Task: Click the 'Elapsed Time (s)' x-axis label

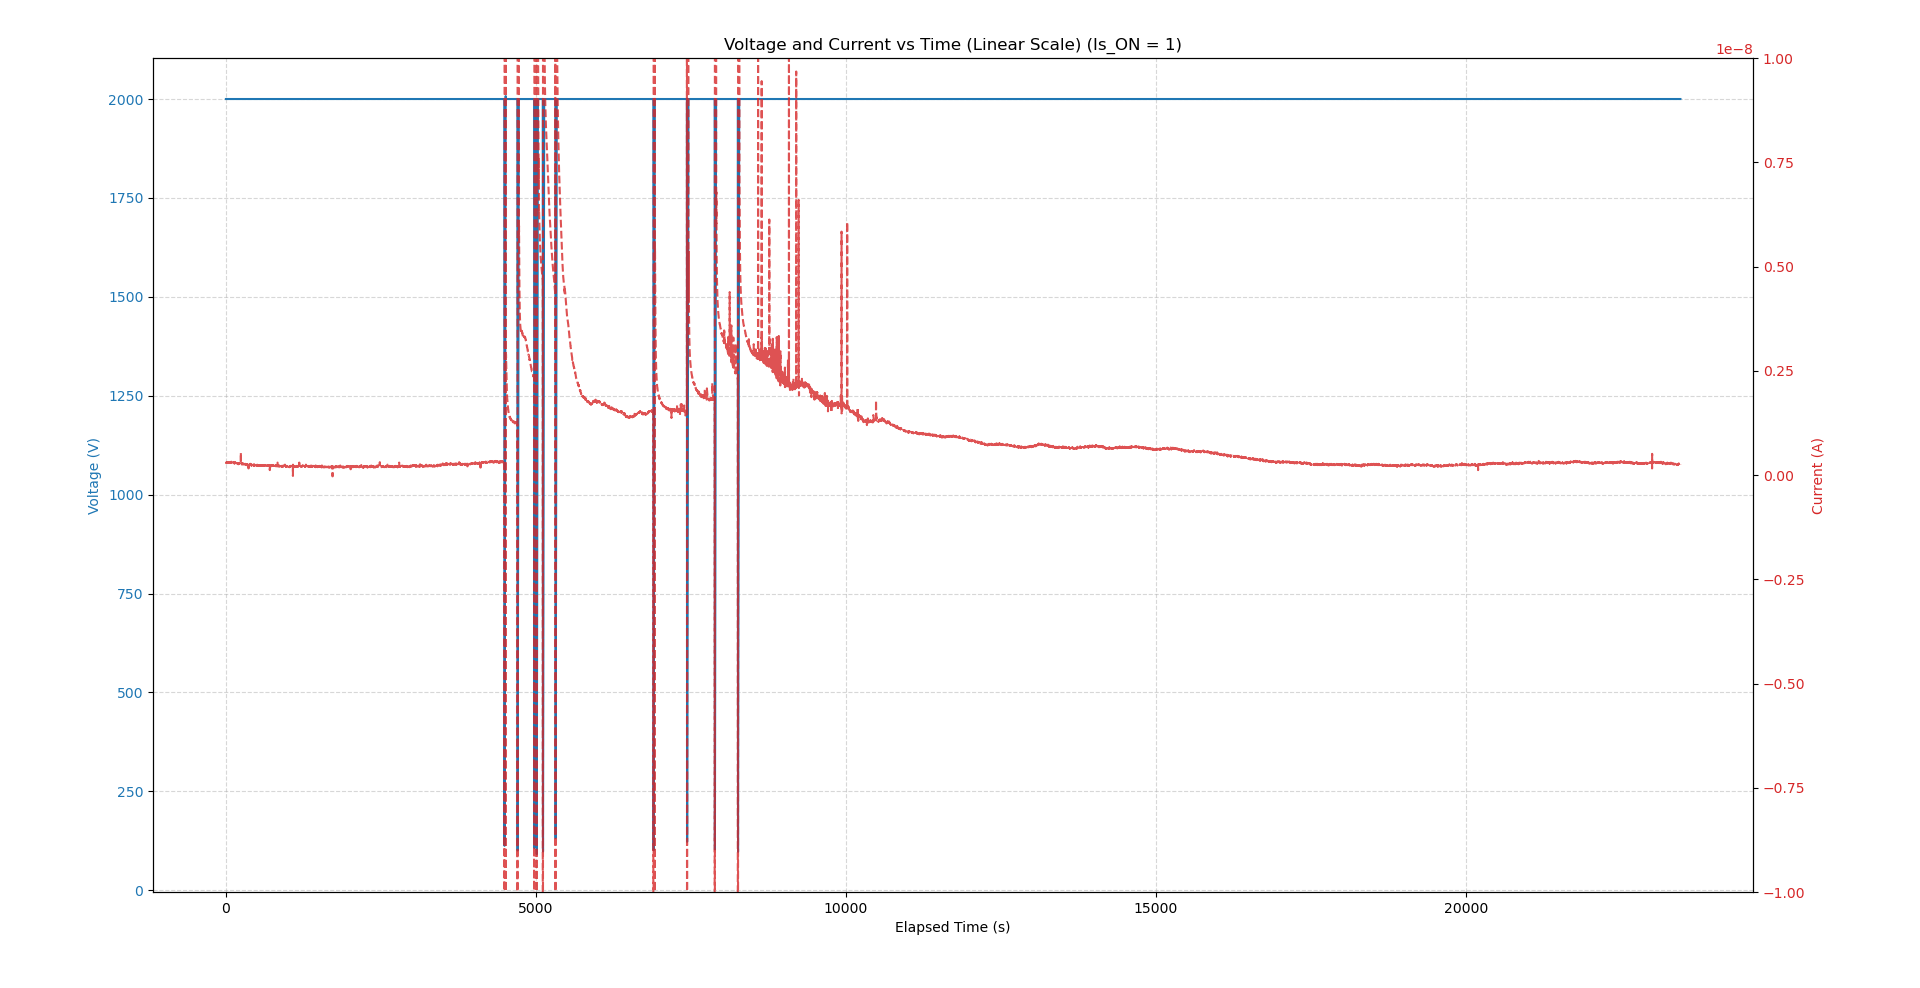Action: [952, 928]
